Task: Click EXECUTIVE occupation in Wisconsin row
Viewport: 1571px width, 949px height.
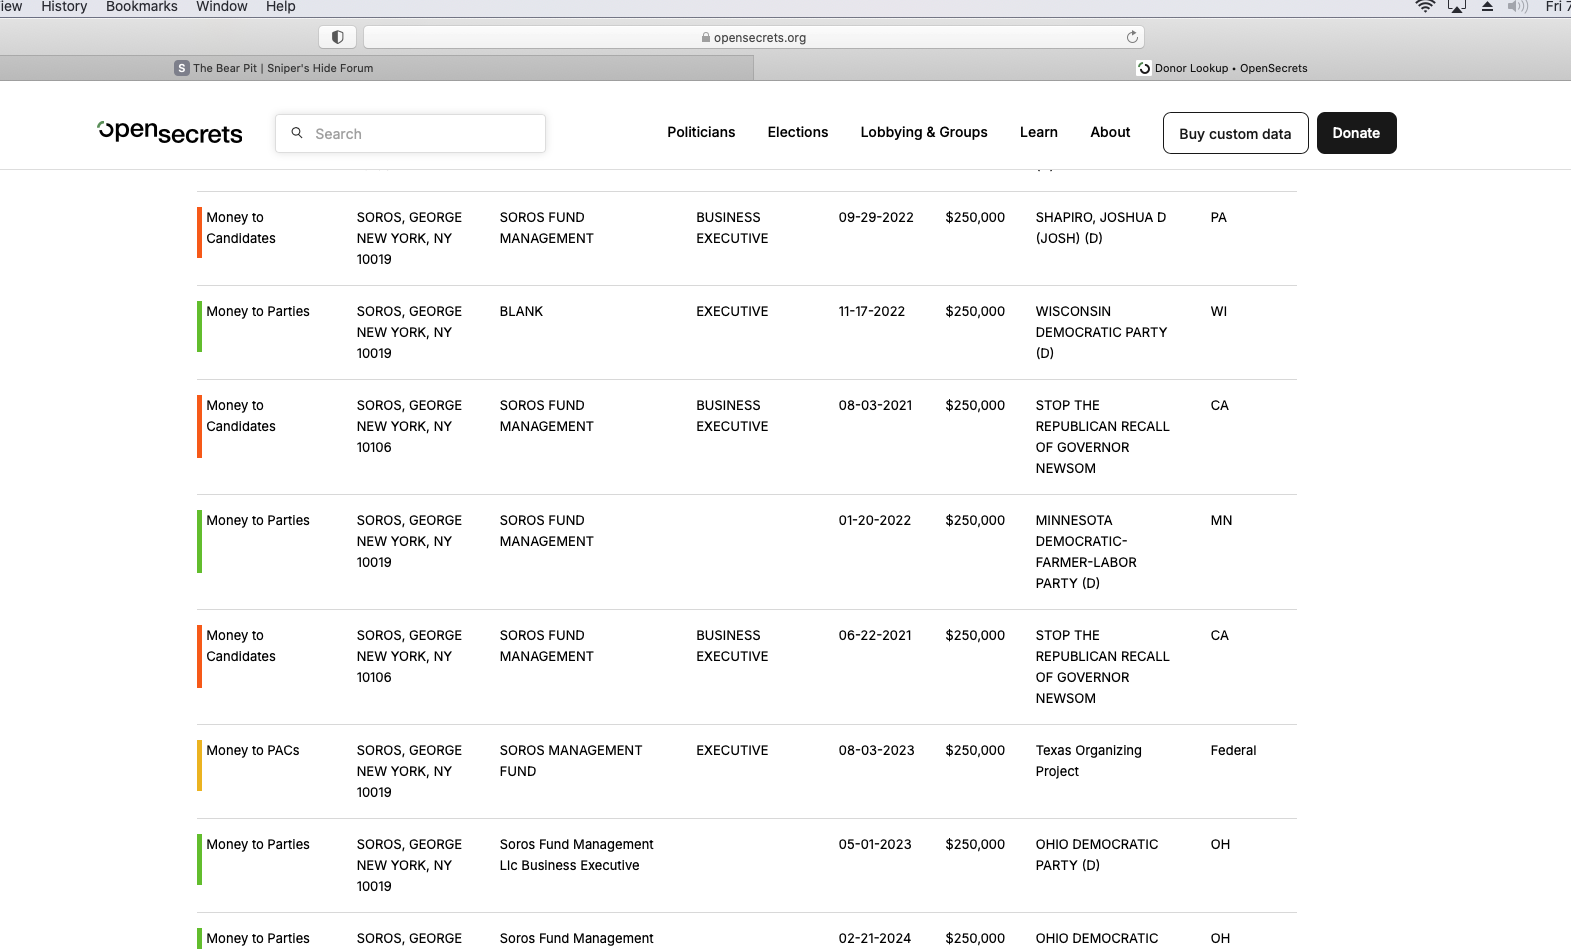Action: 732,311
